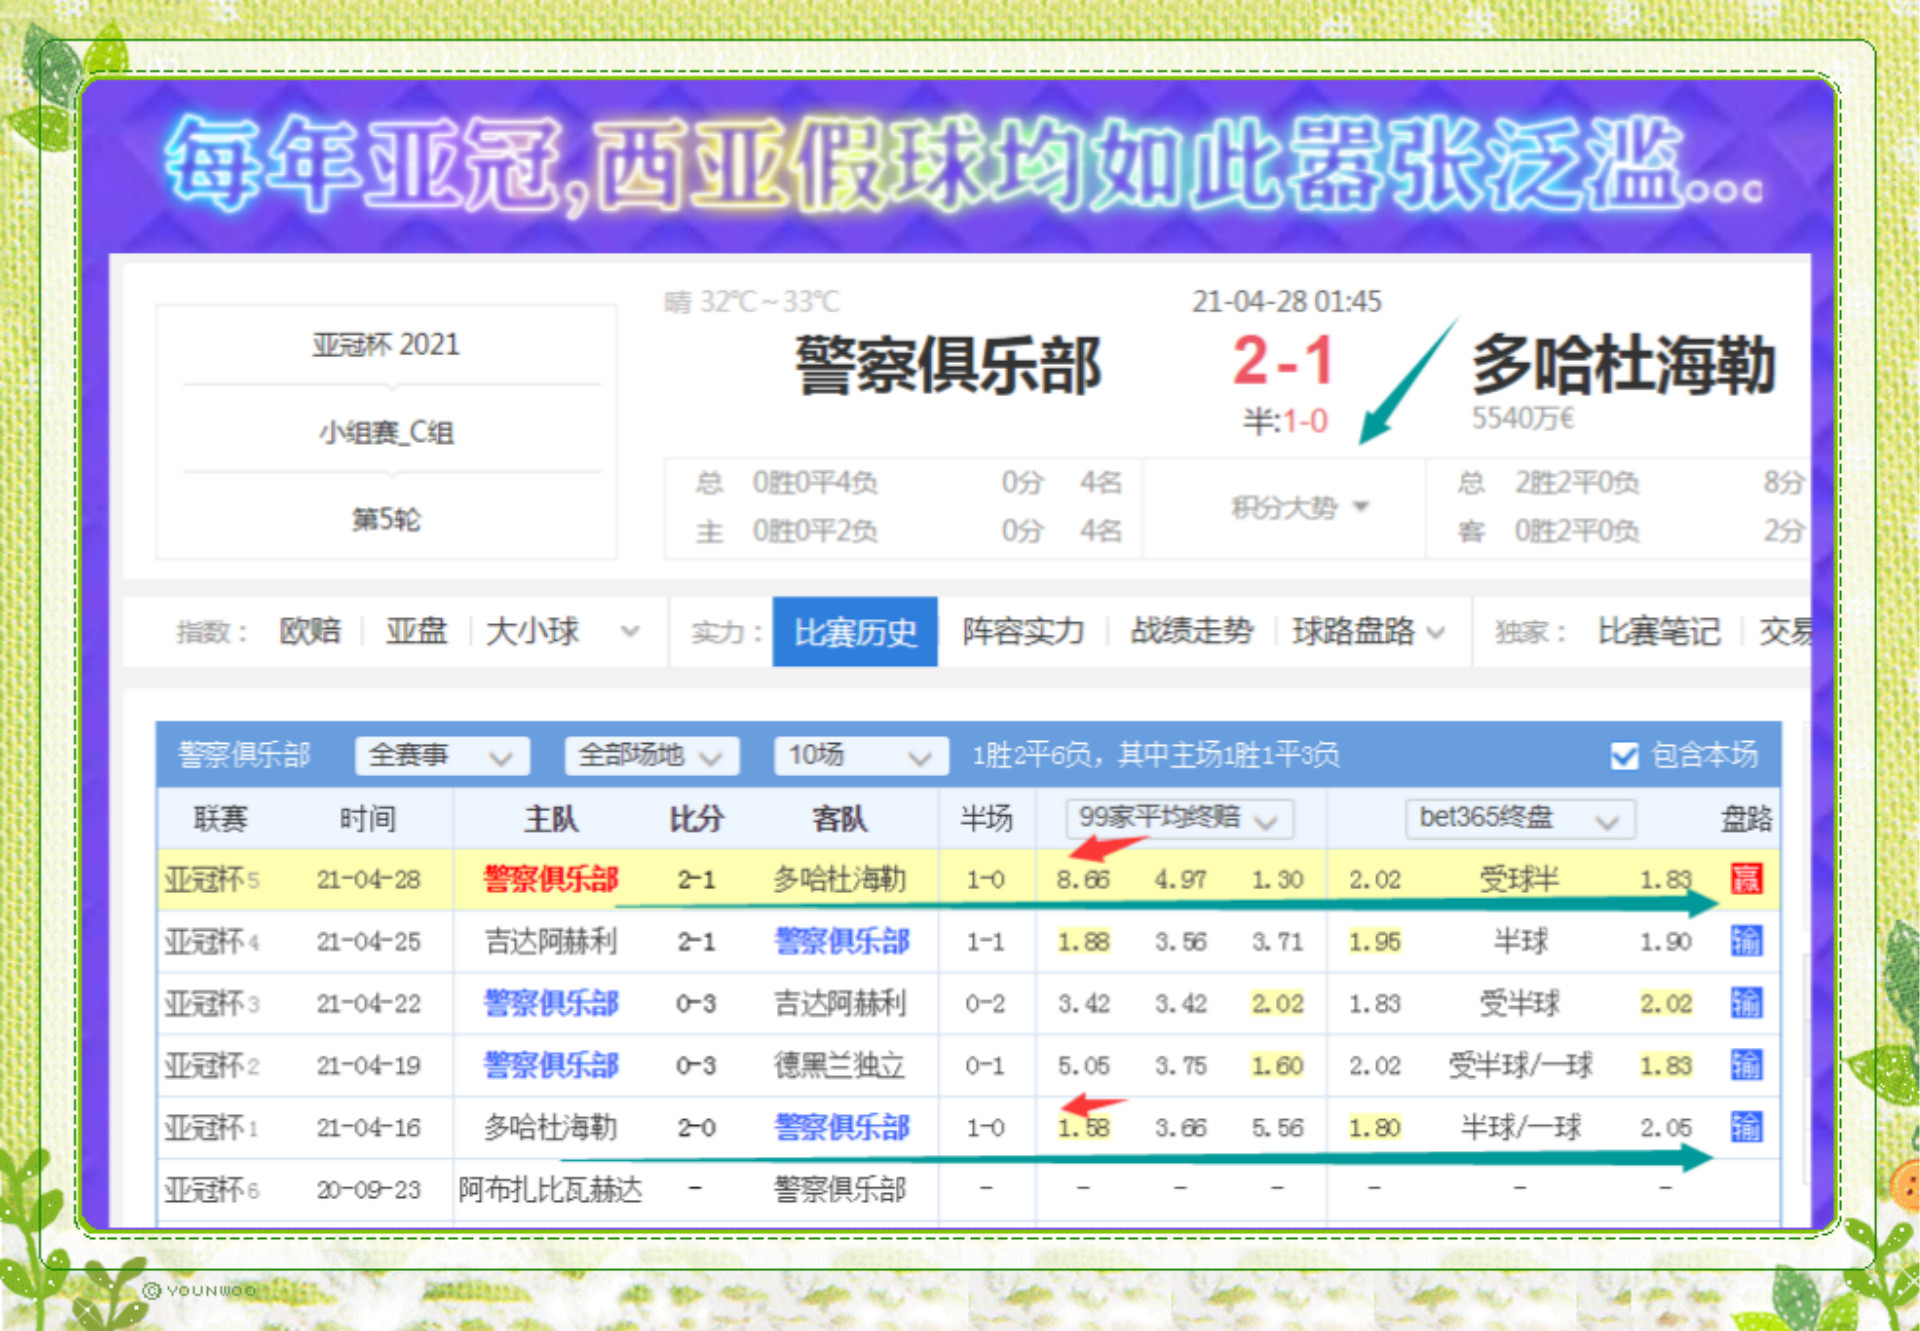Click the 受半球/一球 handicap cell
The width and height of the screenshot is (1920, 1331).
1520,1066
